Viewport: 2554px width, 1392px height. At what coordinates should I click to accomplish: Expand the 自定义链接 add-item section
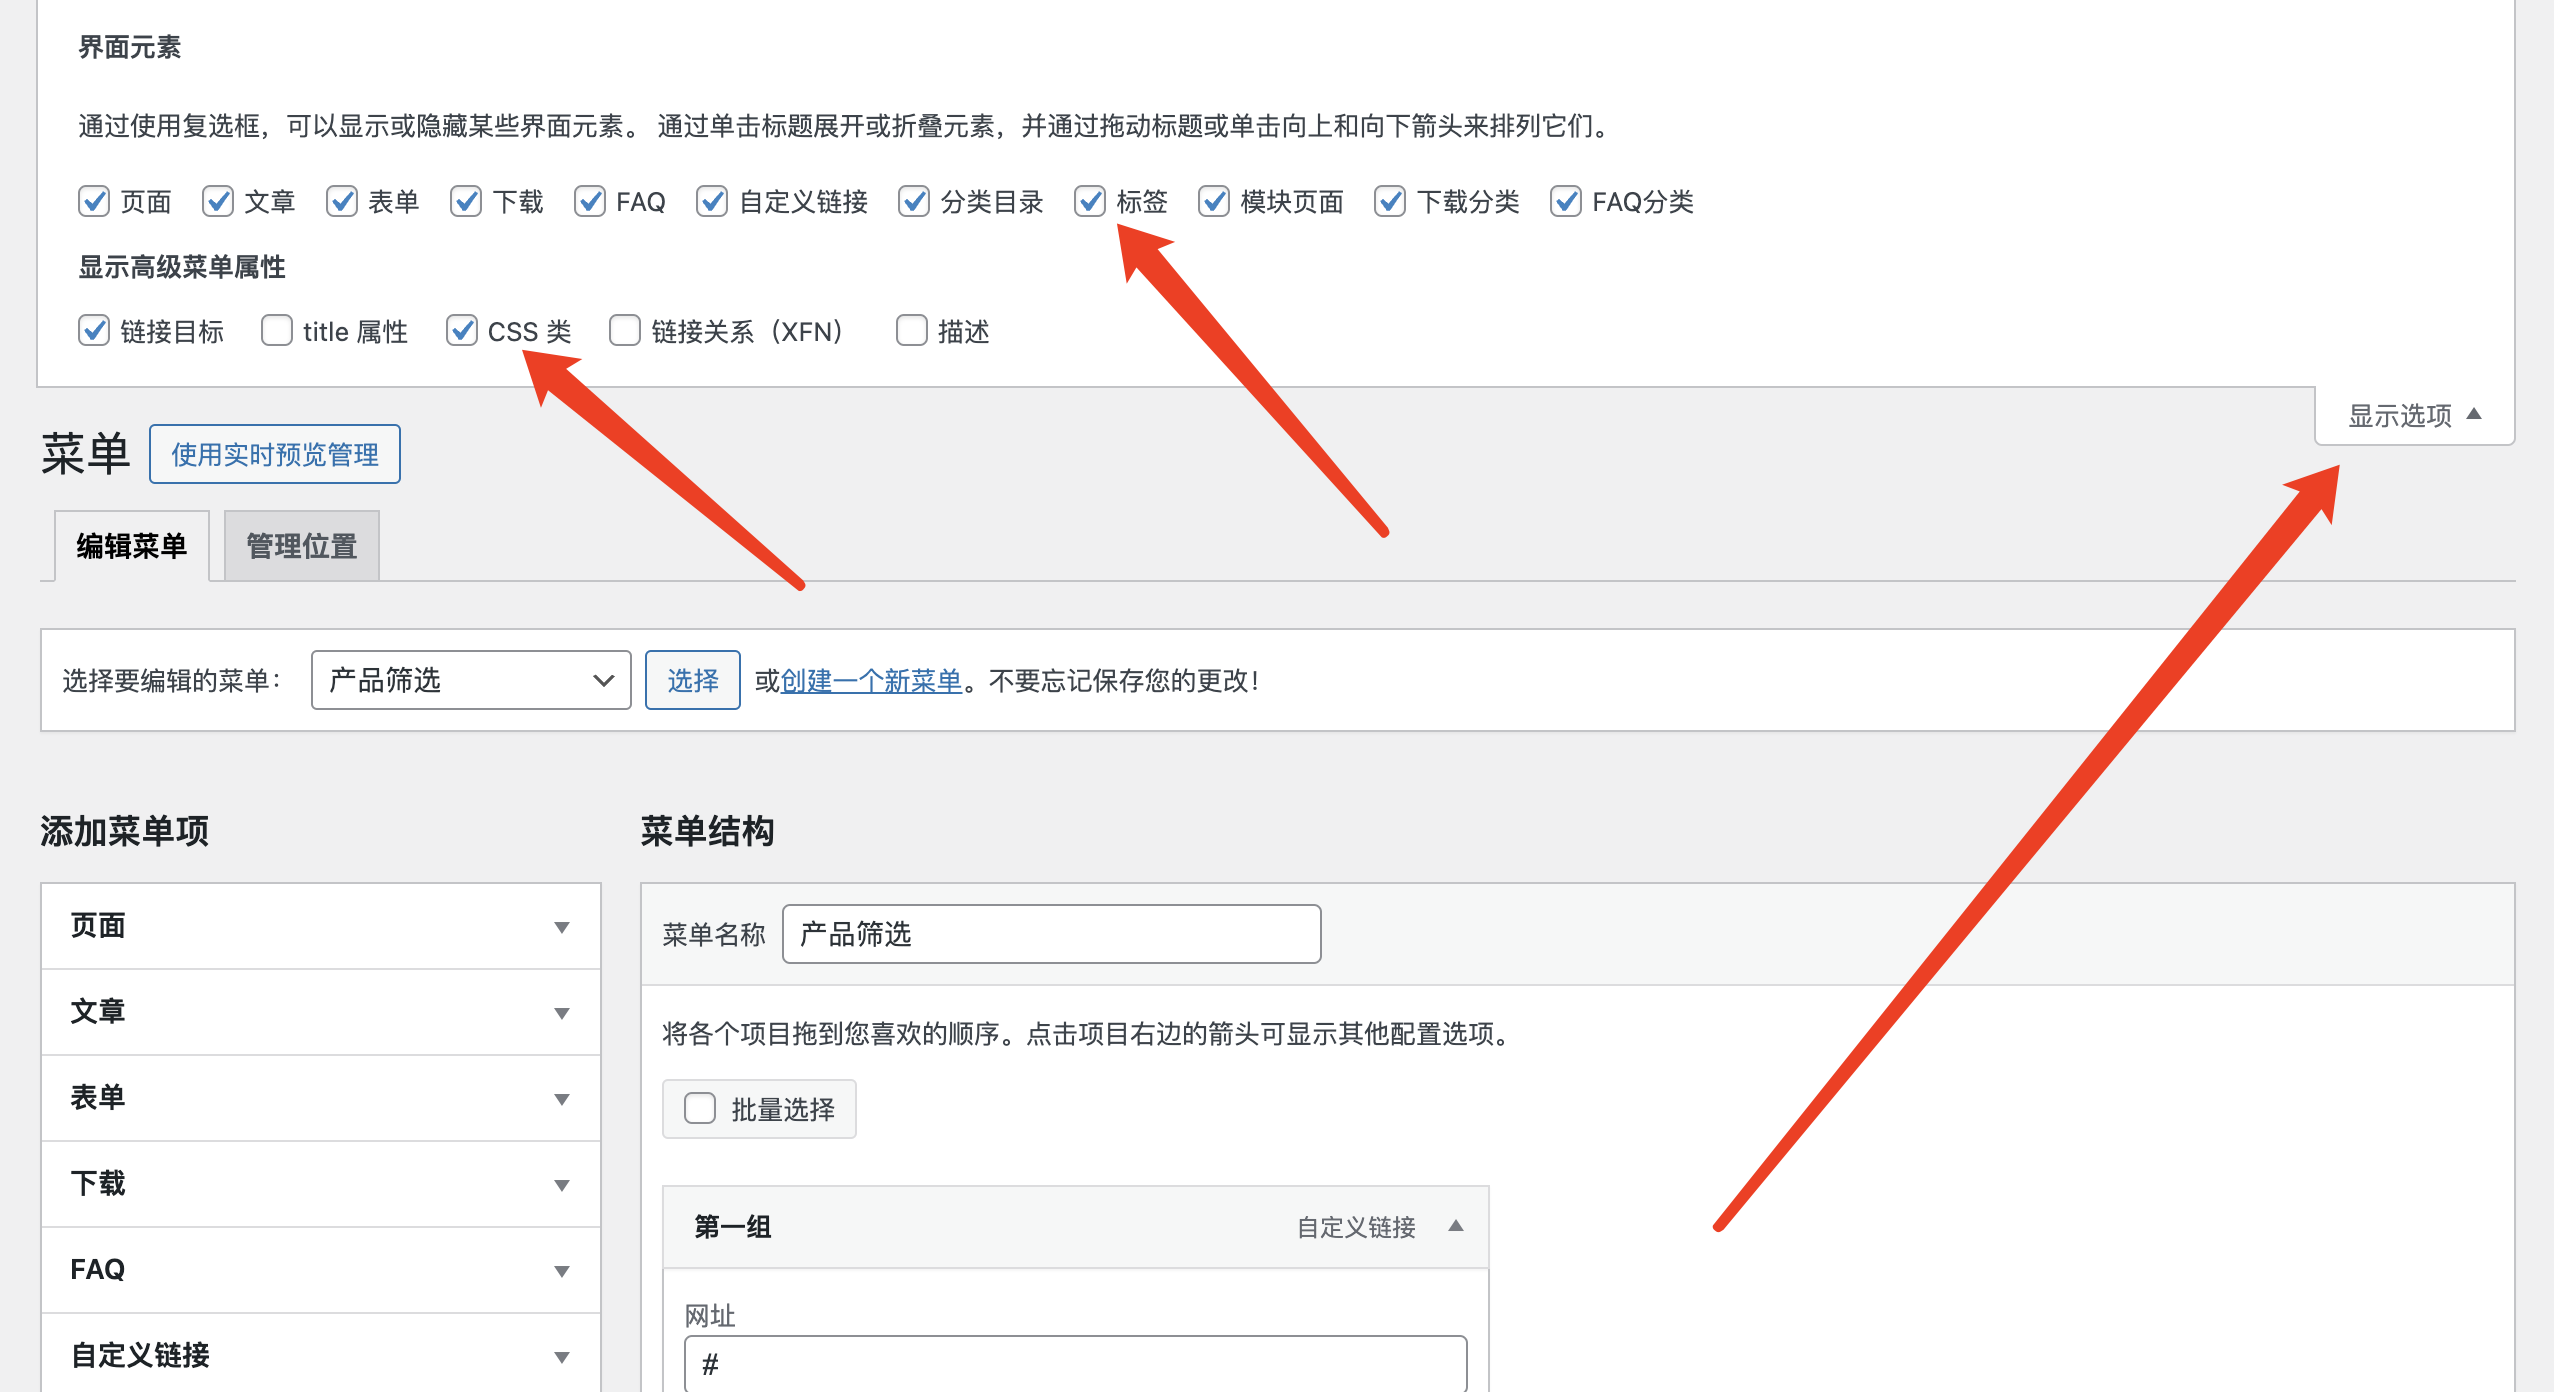tap(561, 1357)
